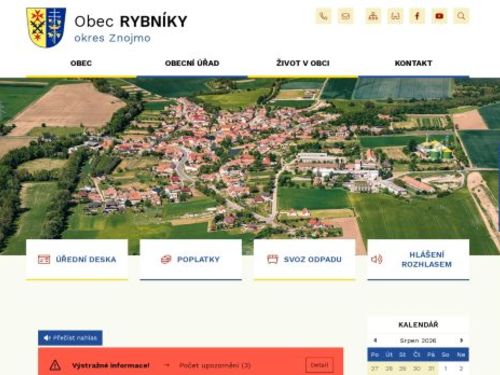This screenshot has height=375, width=500.
Task: Open the Detail button in warning bar
Action: pos(319,365)
